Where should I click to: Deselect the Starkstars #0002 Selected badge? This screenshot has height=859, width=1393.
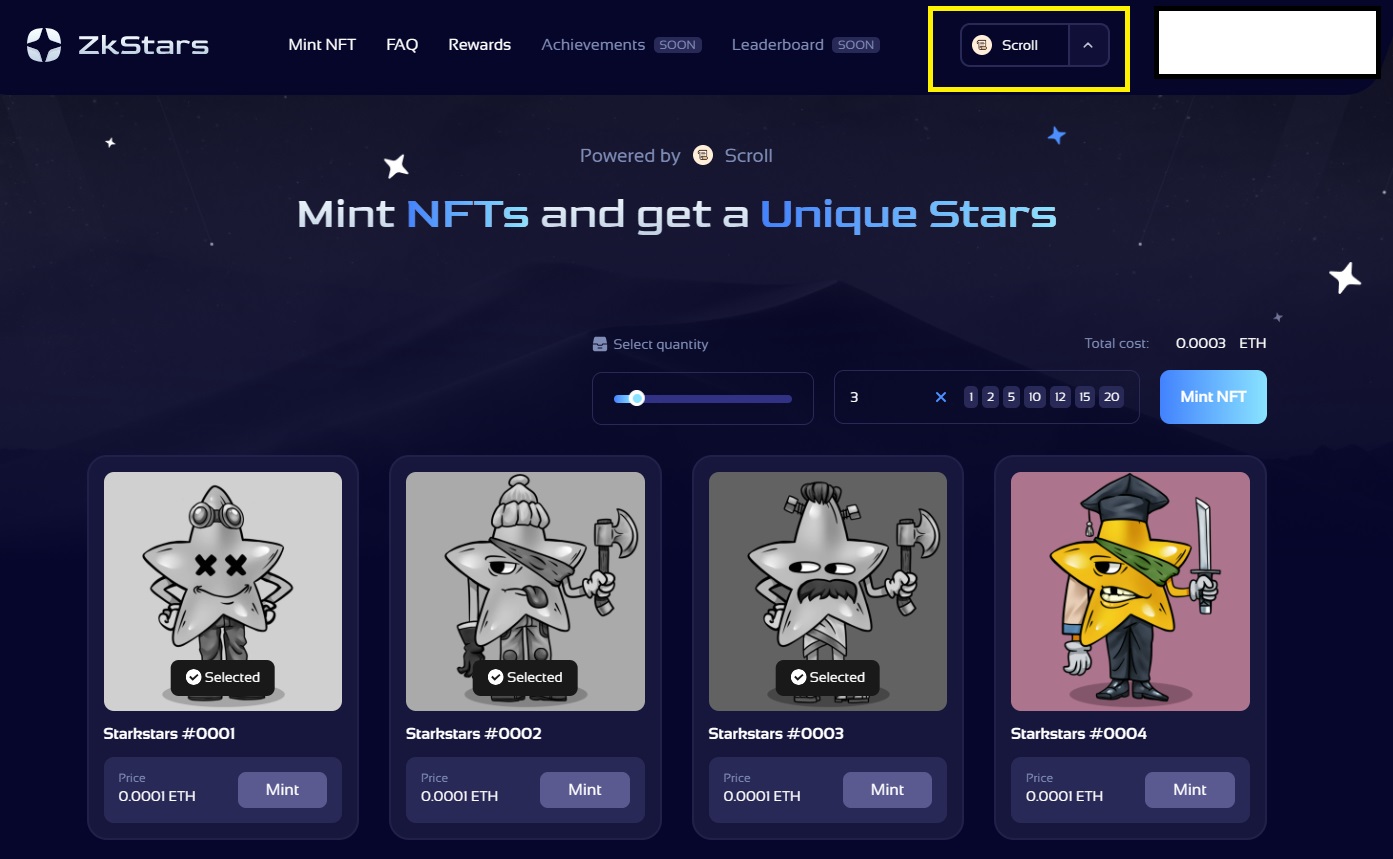tap(525, 677)
